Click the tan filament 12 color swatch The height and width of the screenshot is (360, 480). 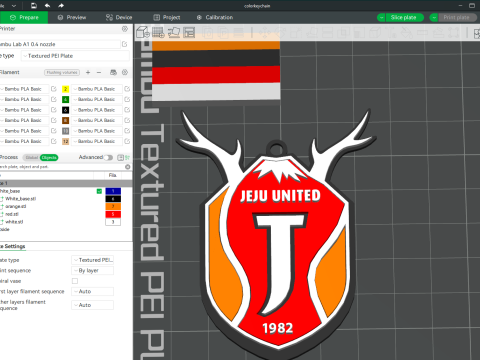pyautogui.click(x=66, y=141)
